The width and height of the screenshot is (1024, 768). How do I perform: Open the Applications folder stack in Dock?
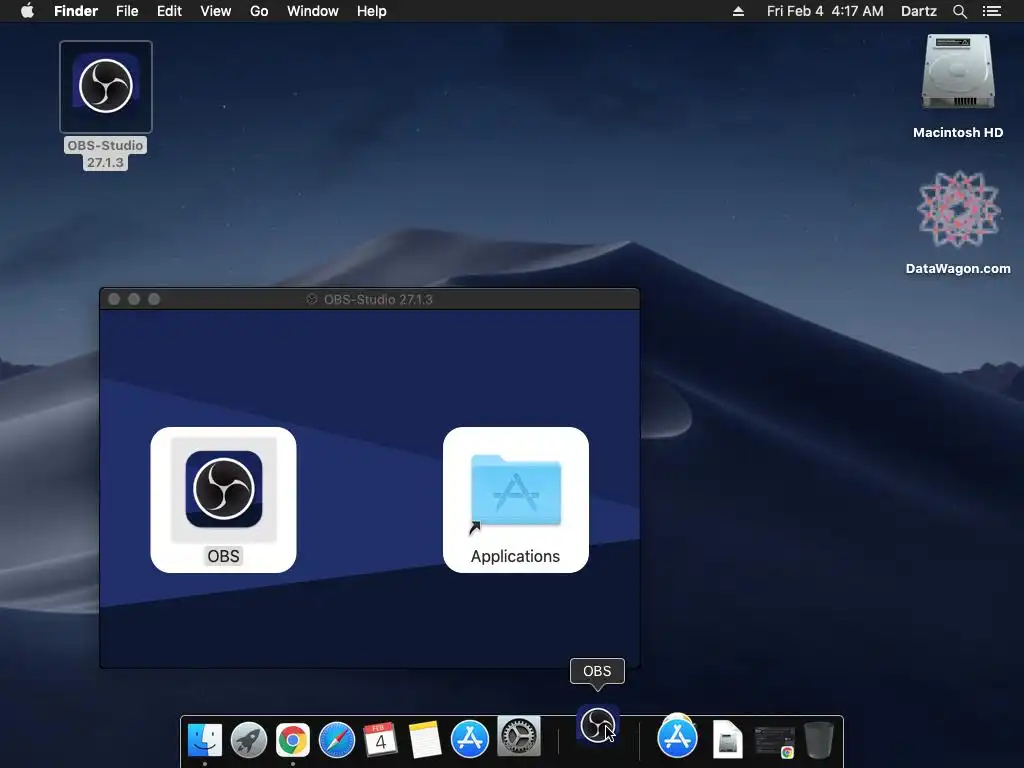pos(677,737)
